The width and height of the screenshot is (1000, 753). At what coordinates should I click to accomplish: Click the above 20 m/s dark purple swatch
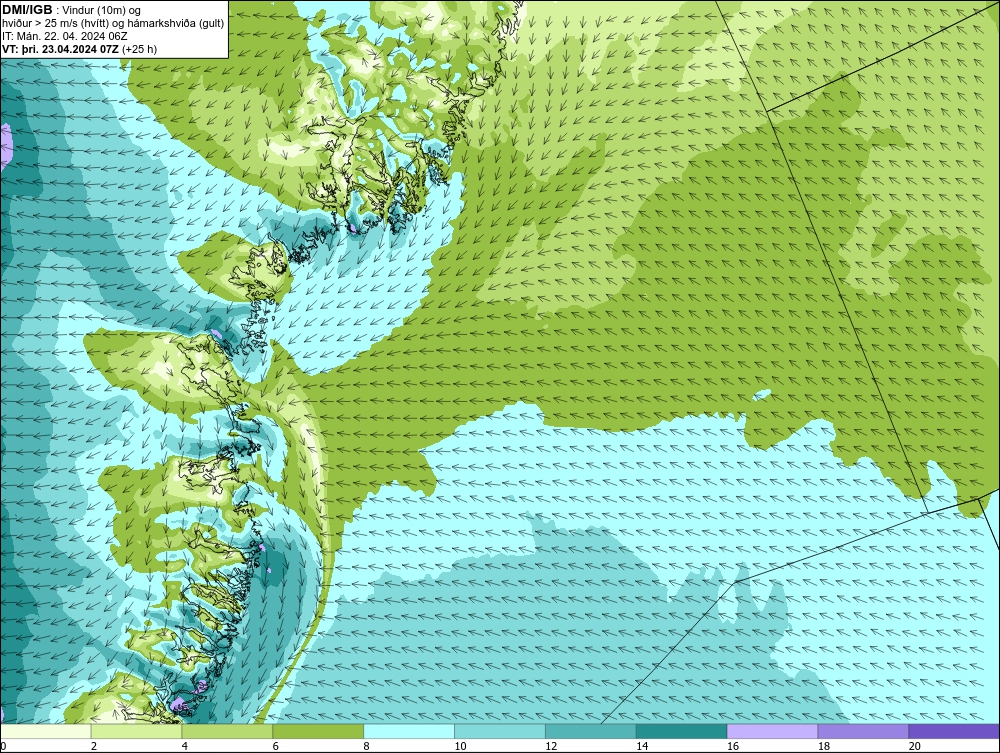(x=954, y=731)
